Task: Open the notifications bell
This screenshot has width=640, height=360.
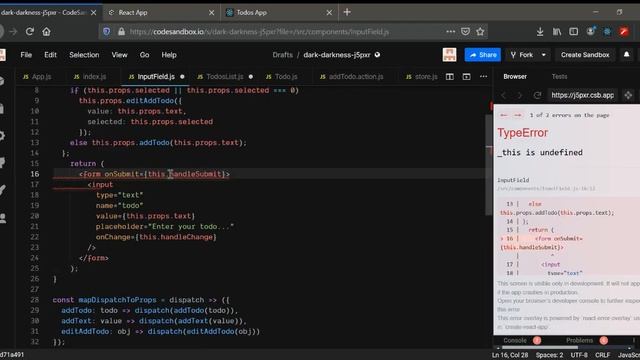Action: pos(627,55)
